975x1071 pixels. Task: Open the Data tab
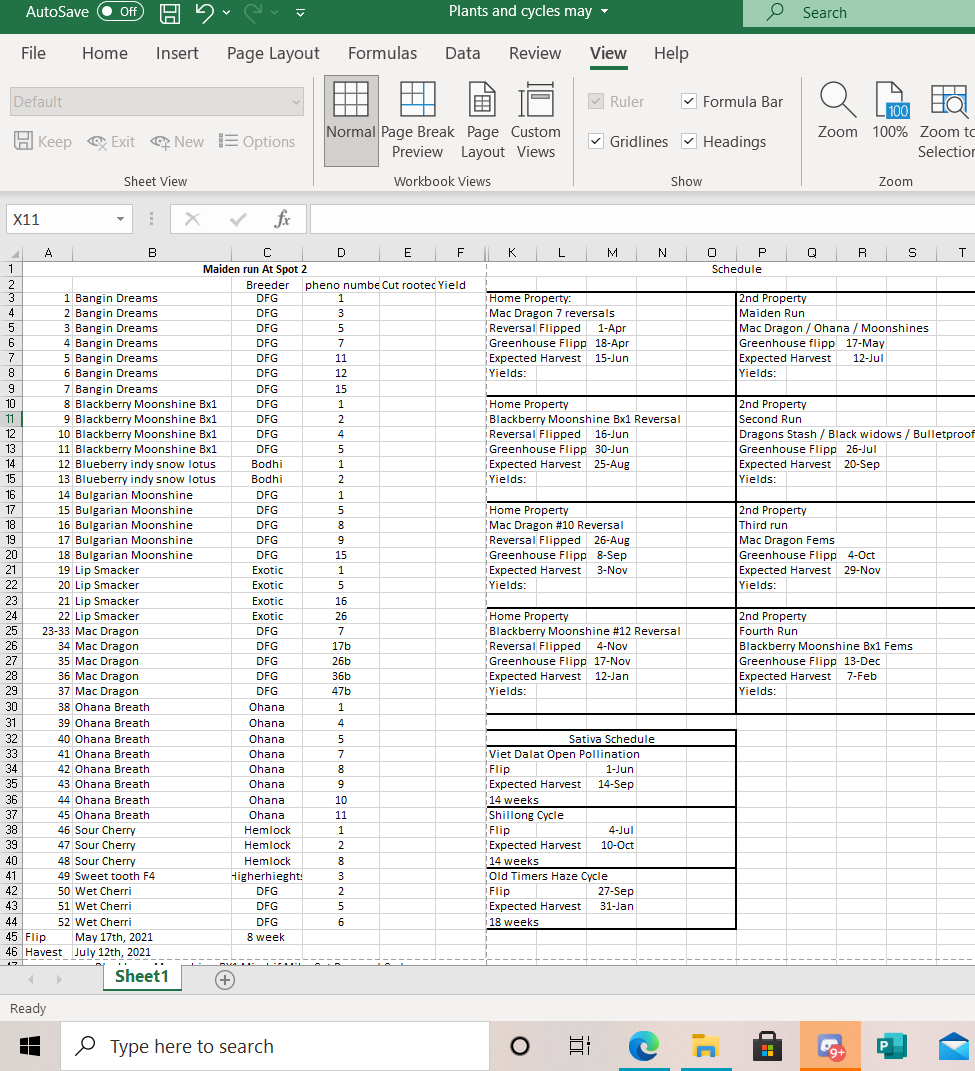(x=463, y=53)
